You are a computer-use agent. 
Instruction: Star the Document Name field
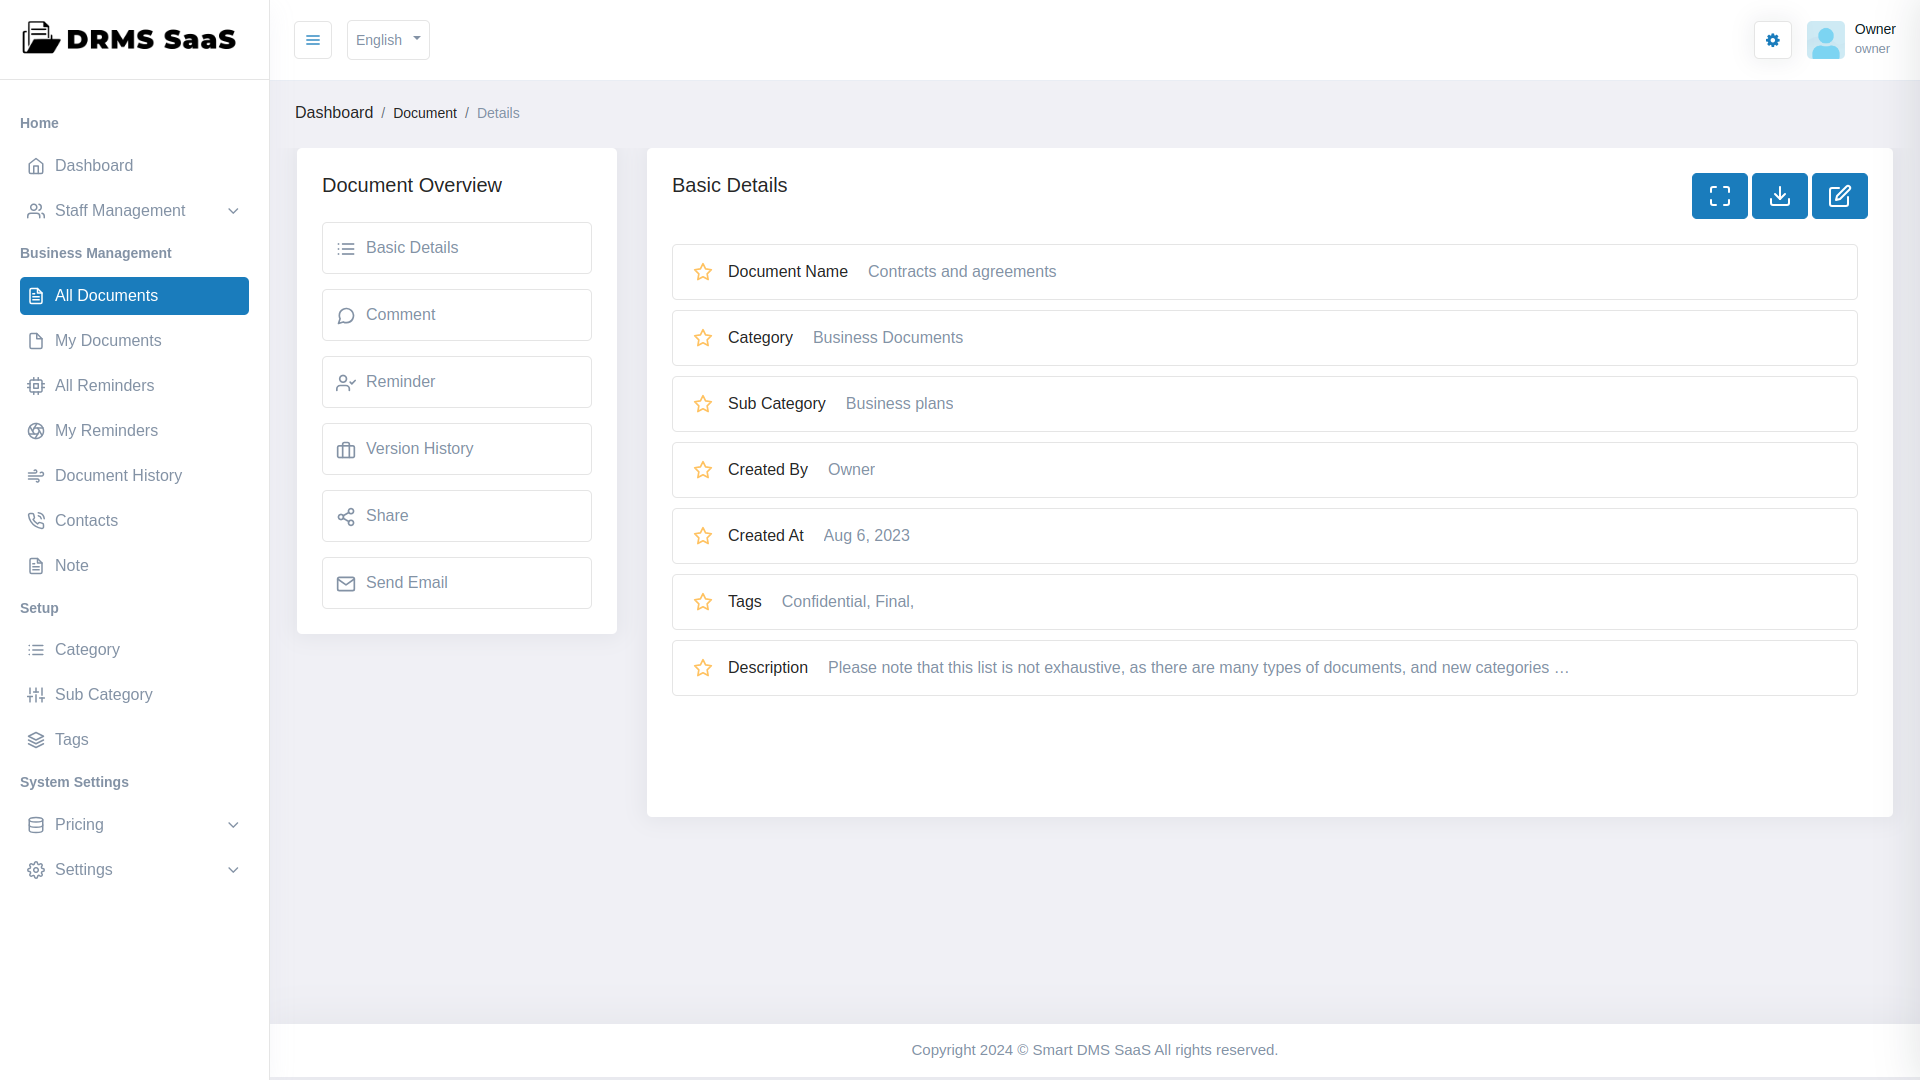point(702,272)
